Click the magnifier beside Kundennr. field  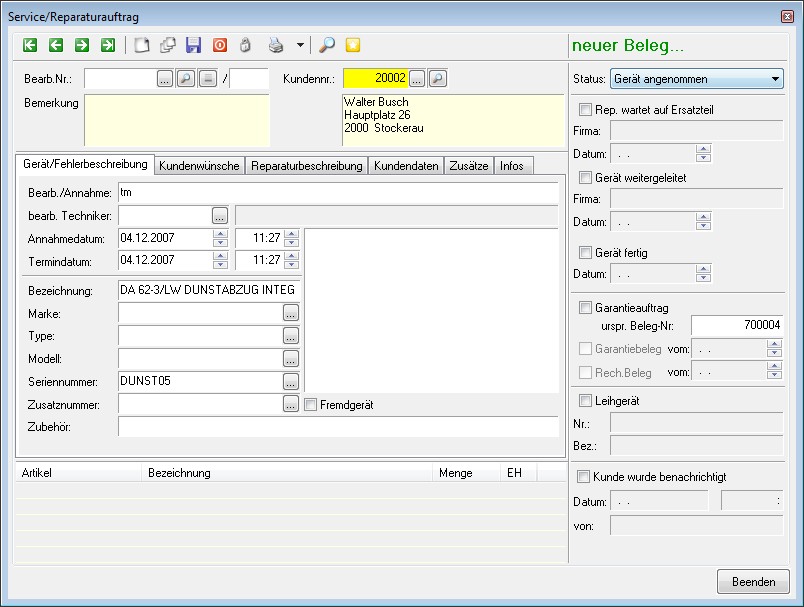click(x=437, y=79)
